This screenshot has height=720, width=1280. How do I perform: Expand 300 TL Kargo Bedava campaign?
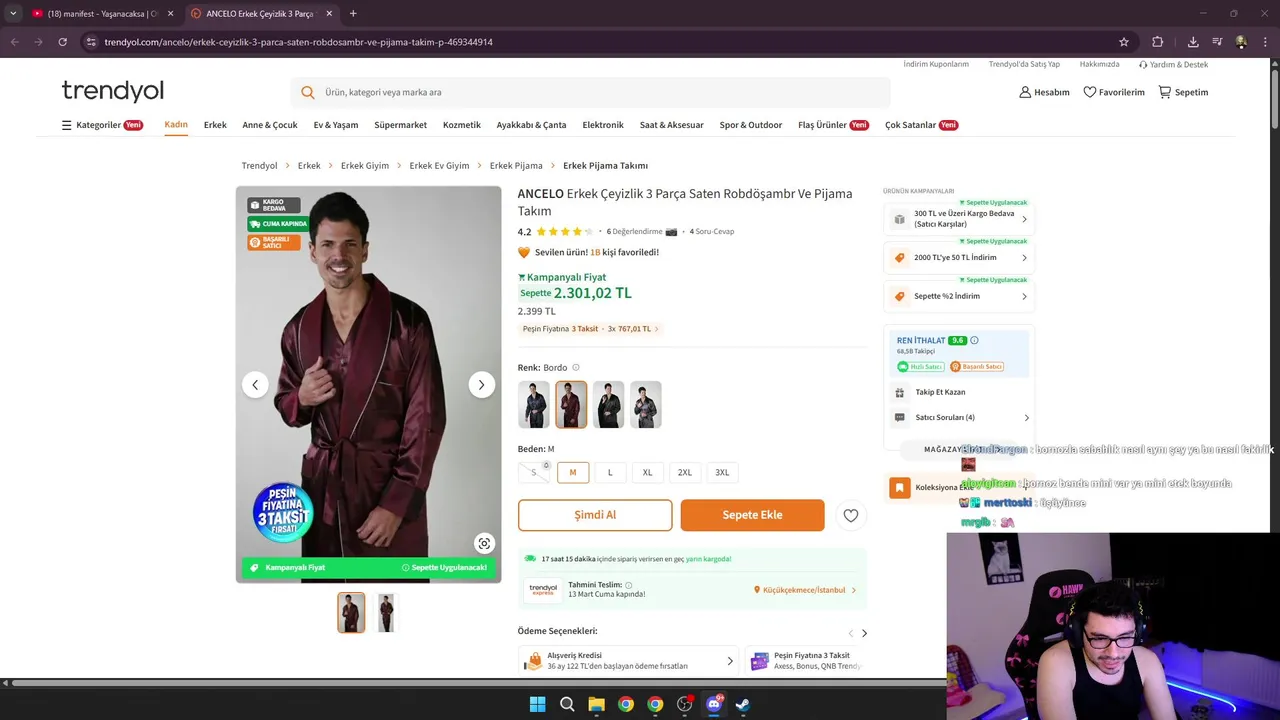coord(959,219)
